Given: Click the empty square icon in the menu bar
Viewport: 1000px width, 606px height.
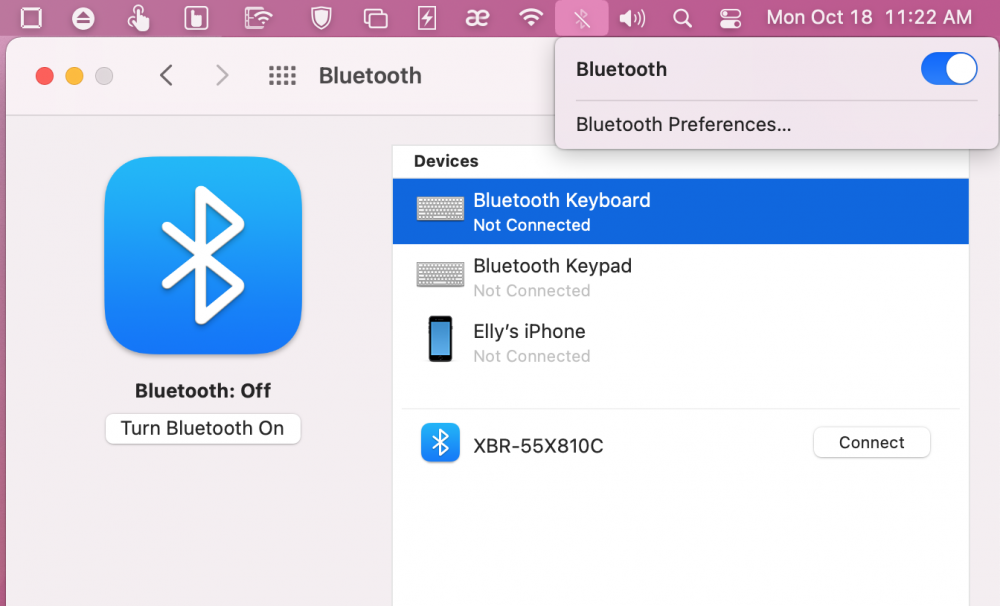Looking at the screenshot, I should (31, 18).
